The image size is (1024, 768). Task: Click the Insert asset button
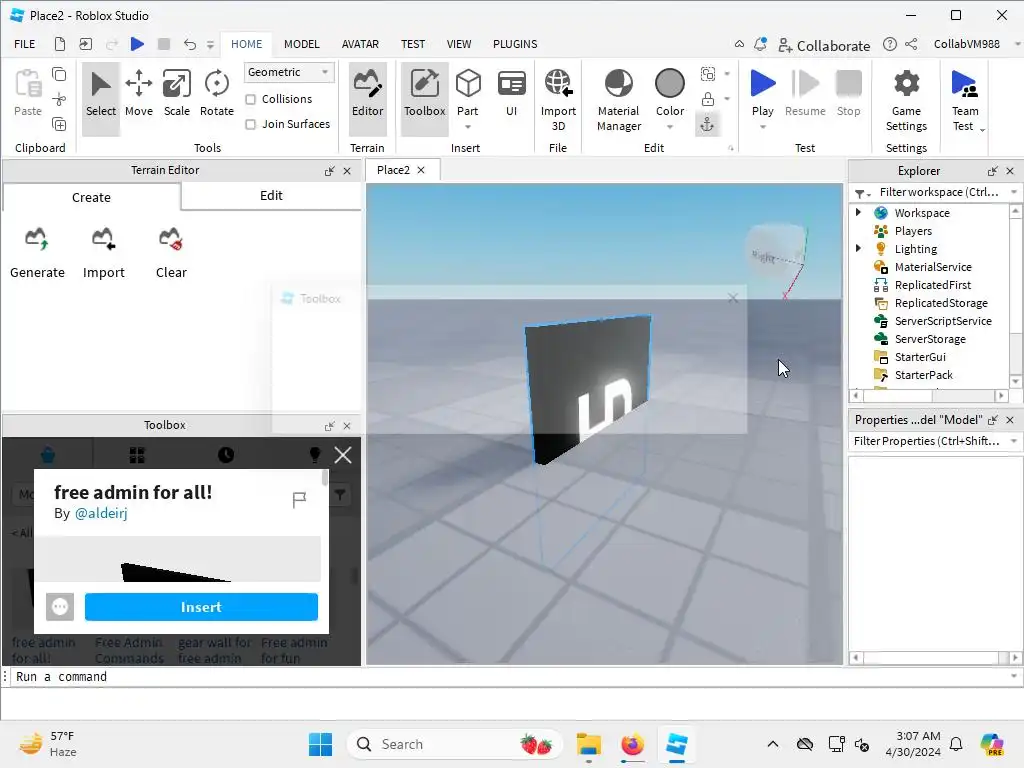pos(201,607)
